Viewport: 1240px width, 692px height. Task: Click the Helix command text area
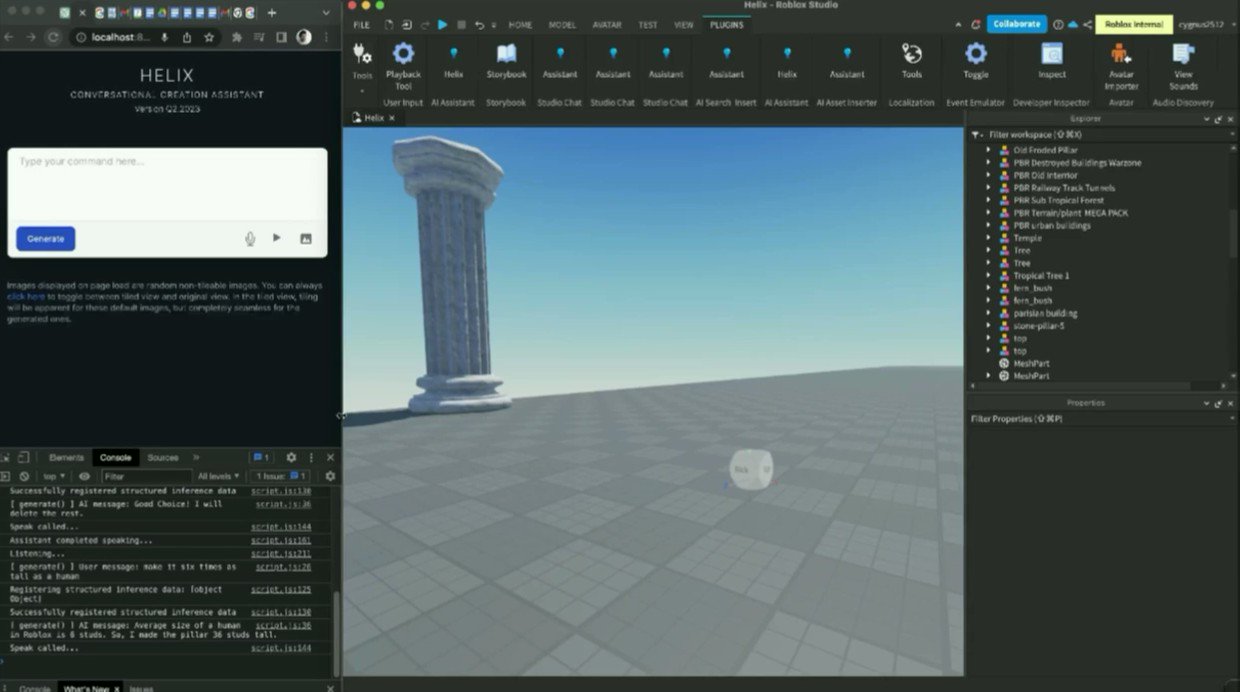coord(167,185)
